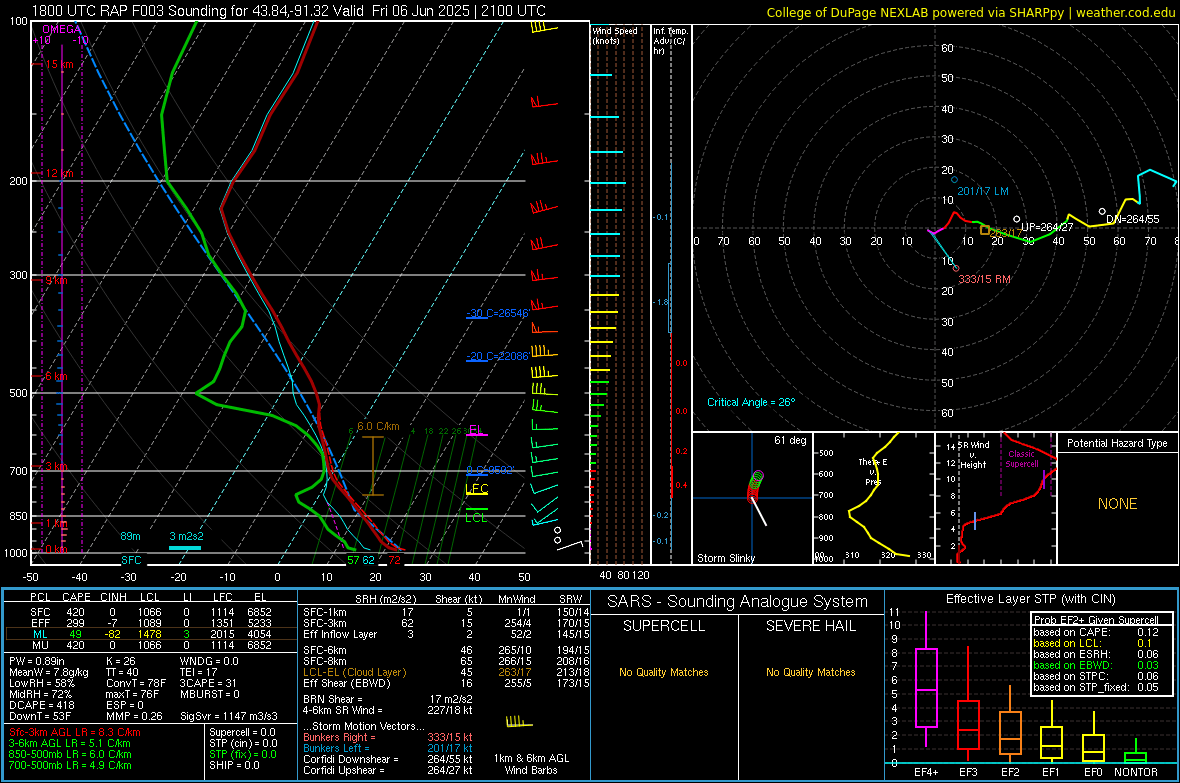
Task: Click the LCL-EL (Cloud Layer) row
Action: click(x=446, y=672)
